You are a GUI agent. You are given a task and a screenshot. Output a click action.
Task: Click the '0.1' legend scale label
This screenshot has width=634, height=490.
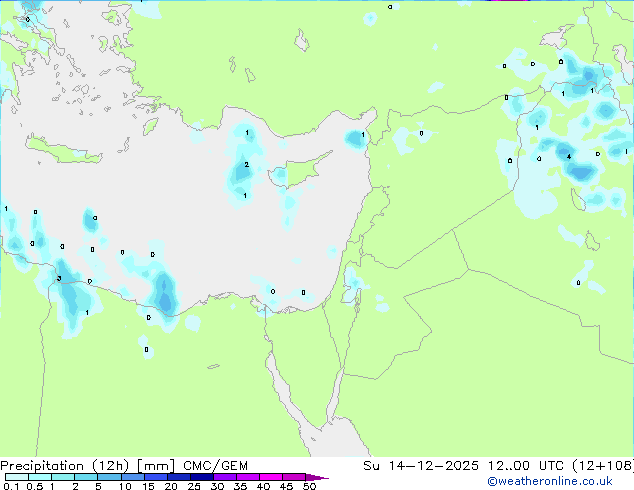tap(11, 486)
